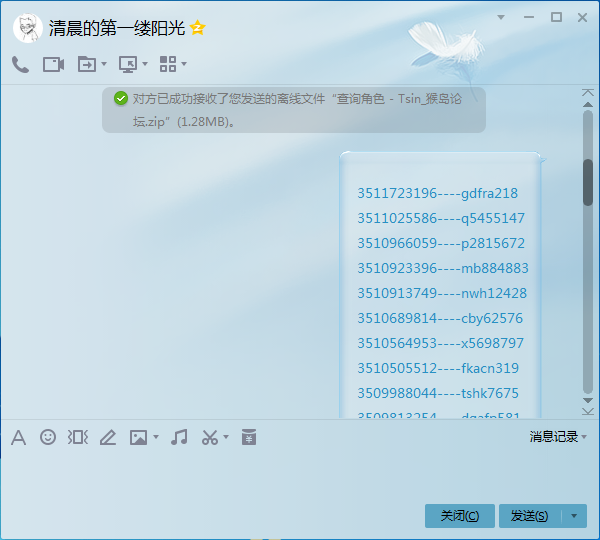Screen dimensions: 600x540
Task: Click line 3510966059----p2815672
Action: point(441,243)
